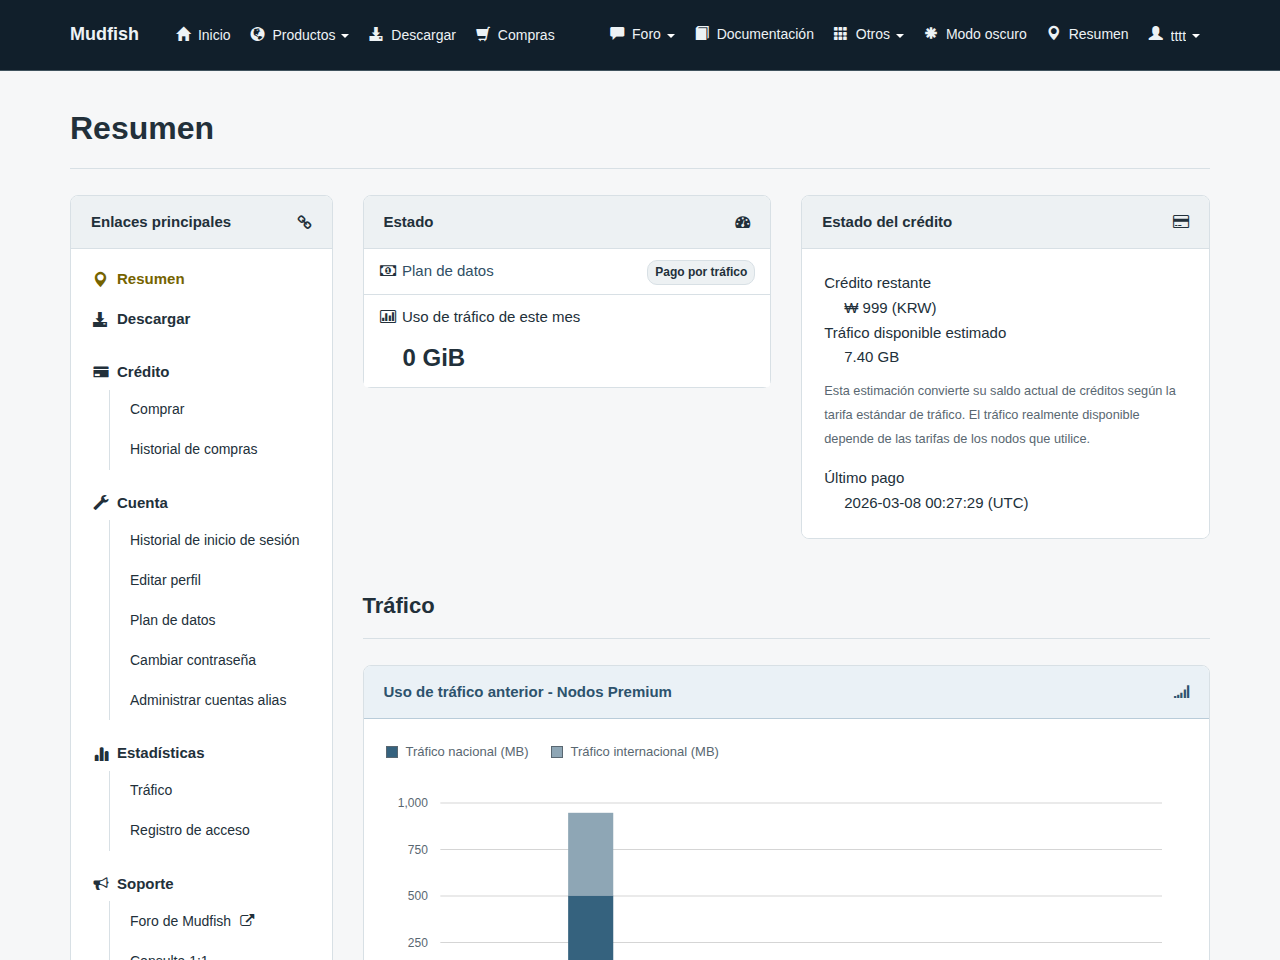Click the Pago por tráfico badge
1280x960 pixels.
coord(701,272)
